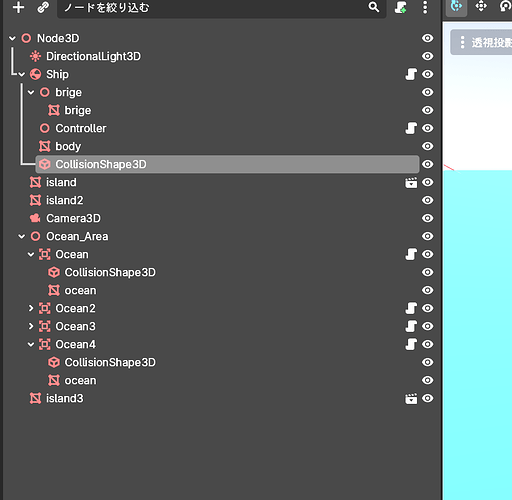512x500 pixels.
Task: Click the Ocean Area3D node icon
Action: [x=45, y=254]
